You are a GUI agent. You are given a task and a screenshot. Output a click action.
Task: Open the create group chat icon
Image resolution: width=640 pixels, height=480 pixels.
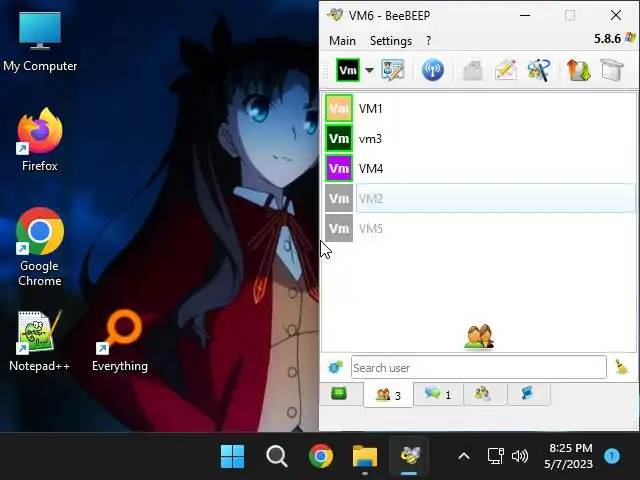click(x=538, y=70)
